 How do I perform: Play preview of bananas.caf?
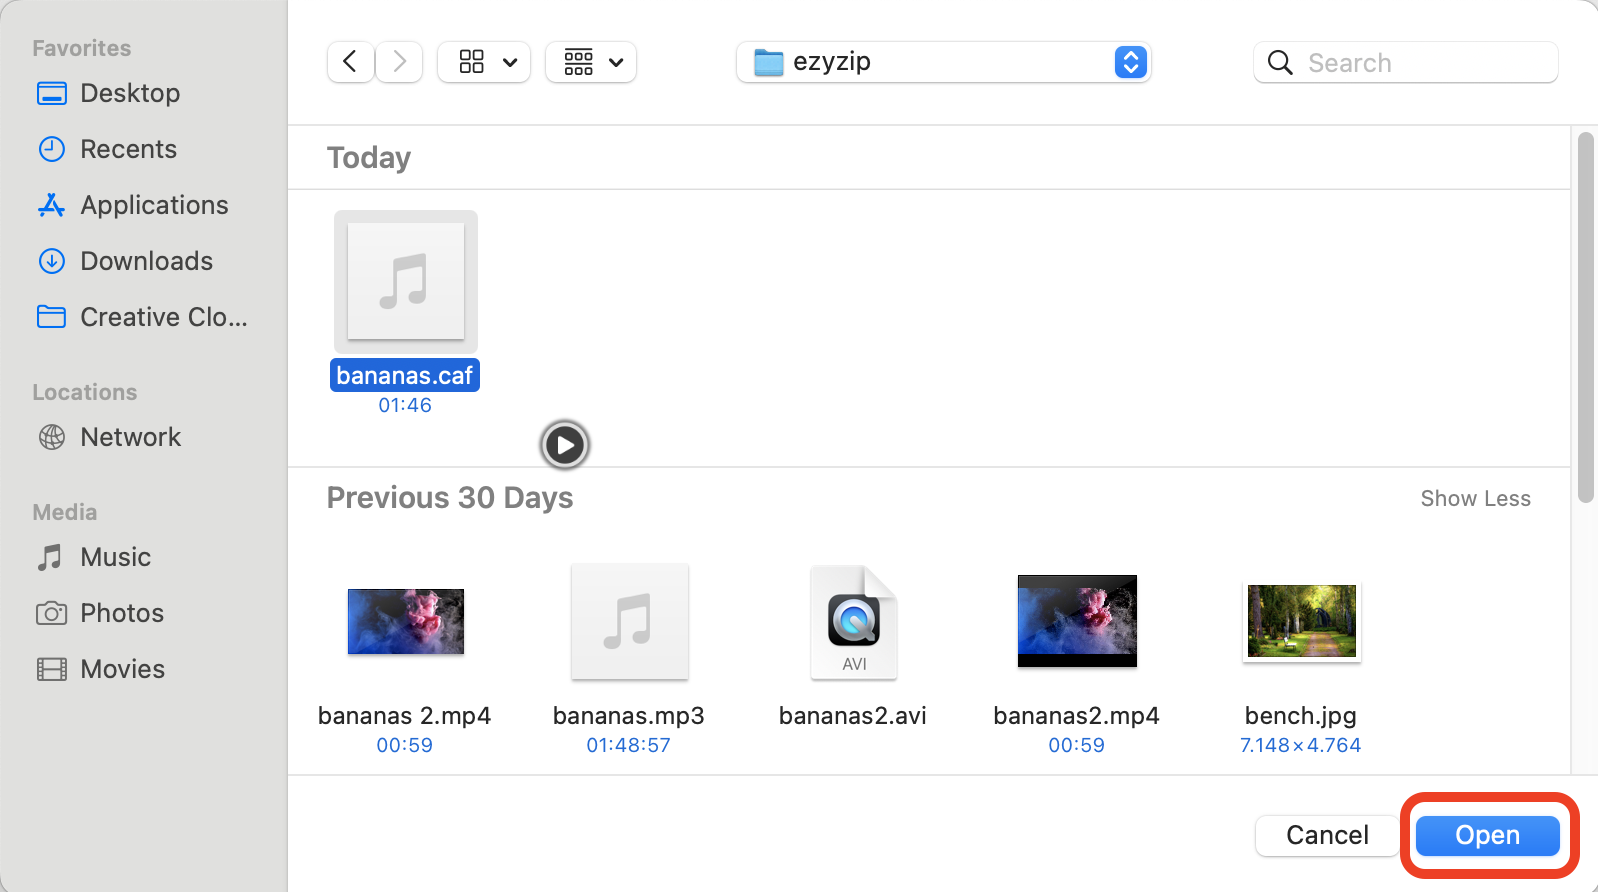click(565, 445)
